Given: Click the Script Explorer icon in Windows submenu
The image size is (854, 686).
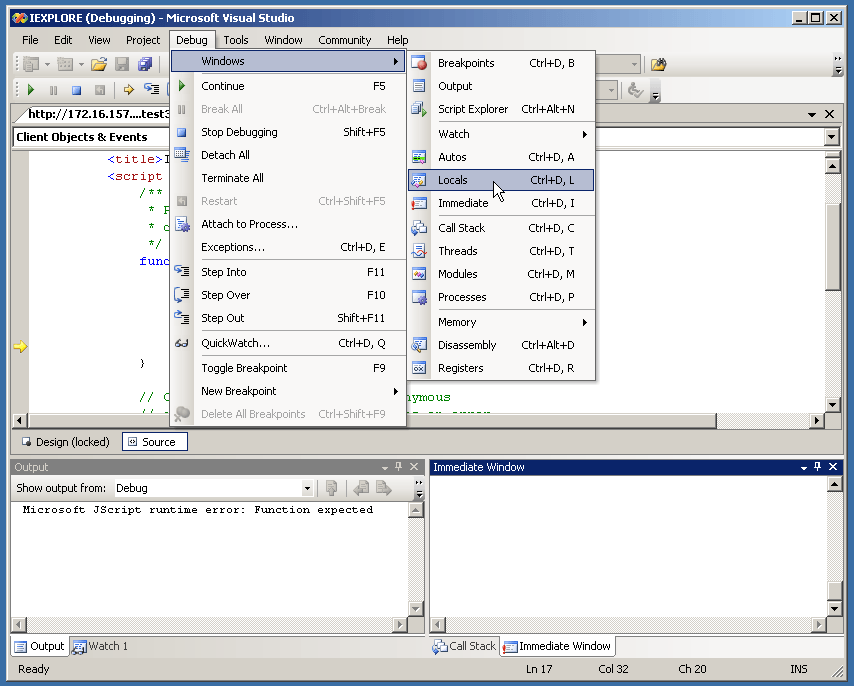Looking at the screenshot, I should (x=419, y=109).
